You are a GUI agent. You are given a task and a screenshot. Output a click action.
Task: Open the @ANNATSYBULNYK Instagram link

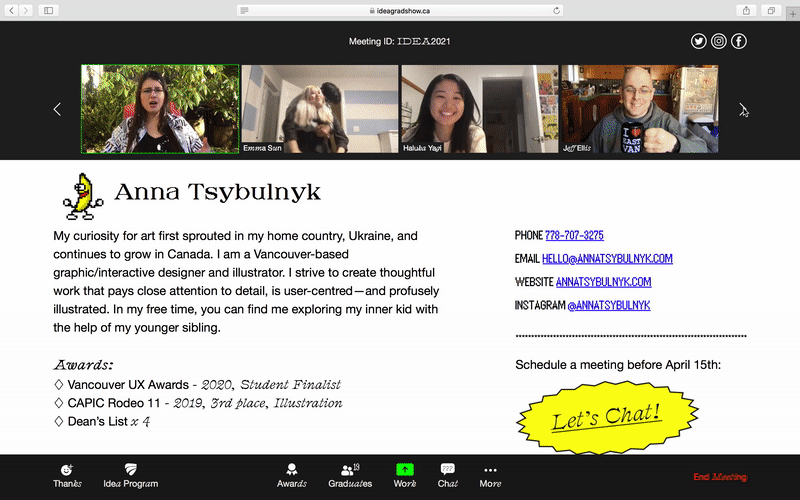coord(609,305)
